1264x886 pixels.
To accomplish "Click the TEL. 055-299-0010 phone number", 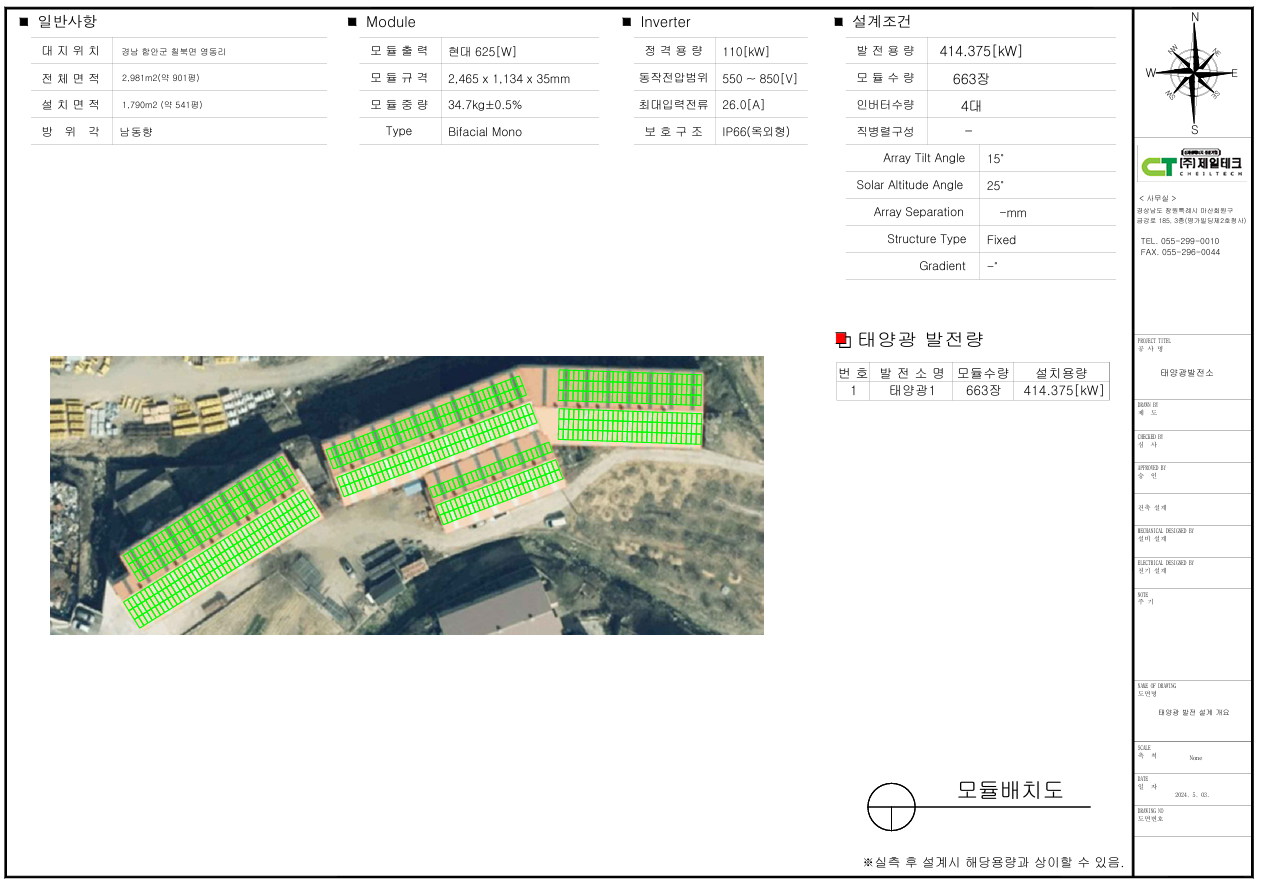I will (1180, 242).
